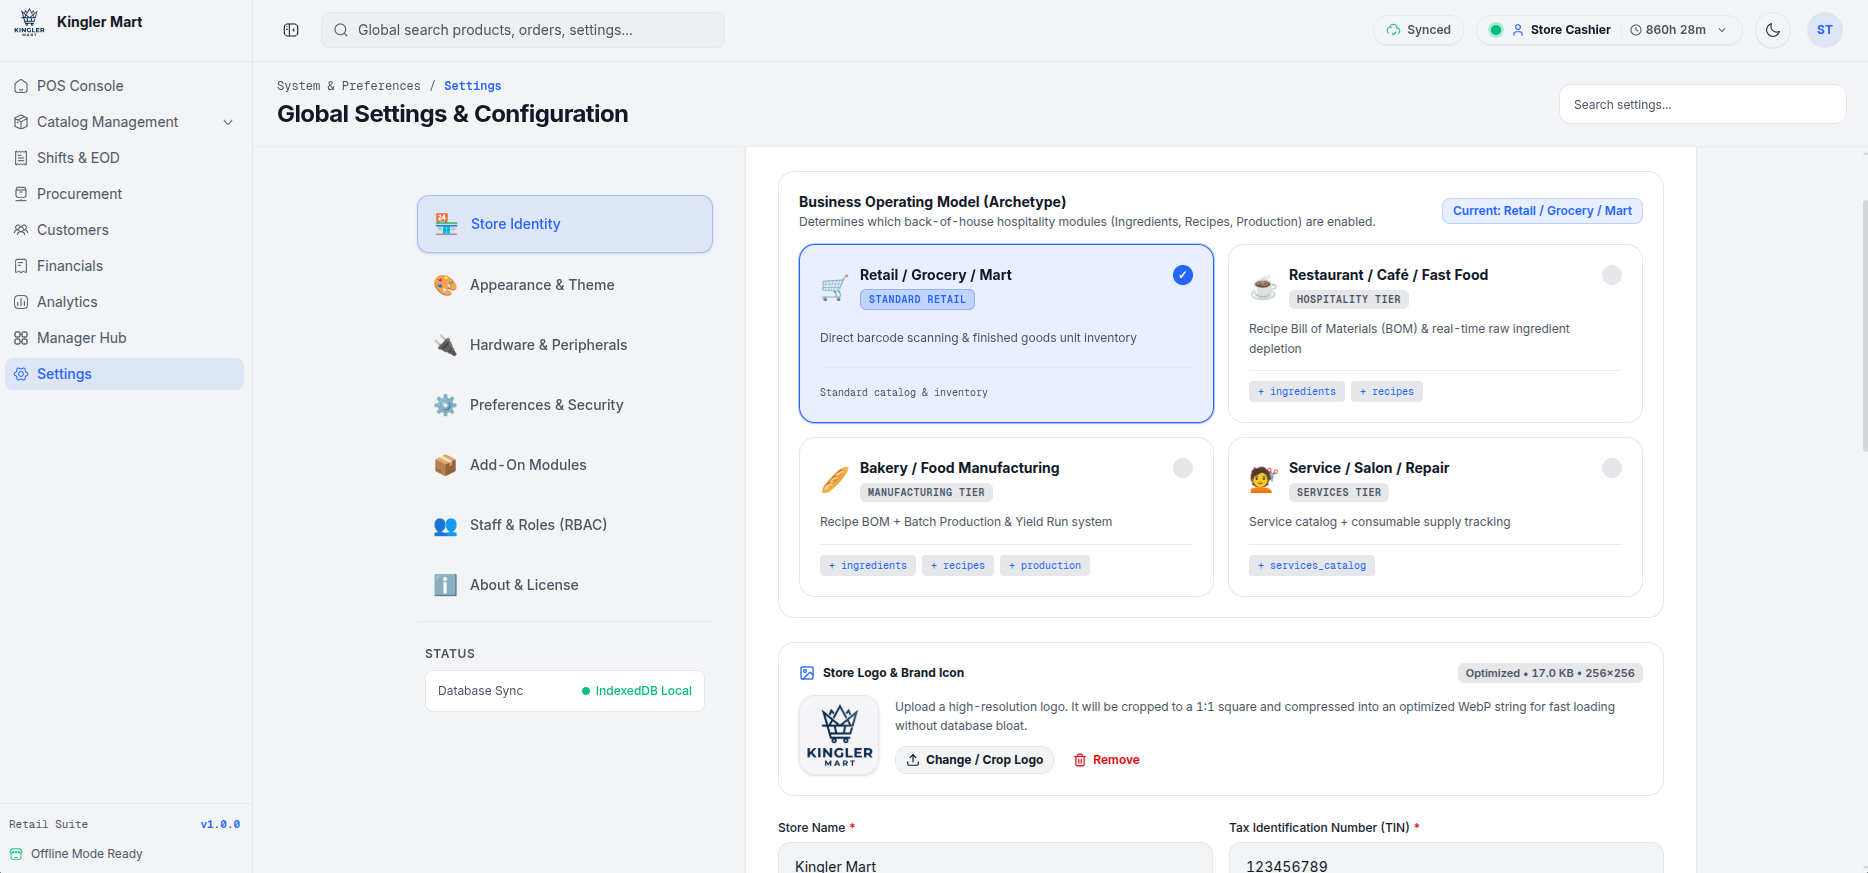
Task: Click the Customers people icon
Action: point(21,230)
